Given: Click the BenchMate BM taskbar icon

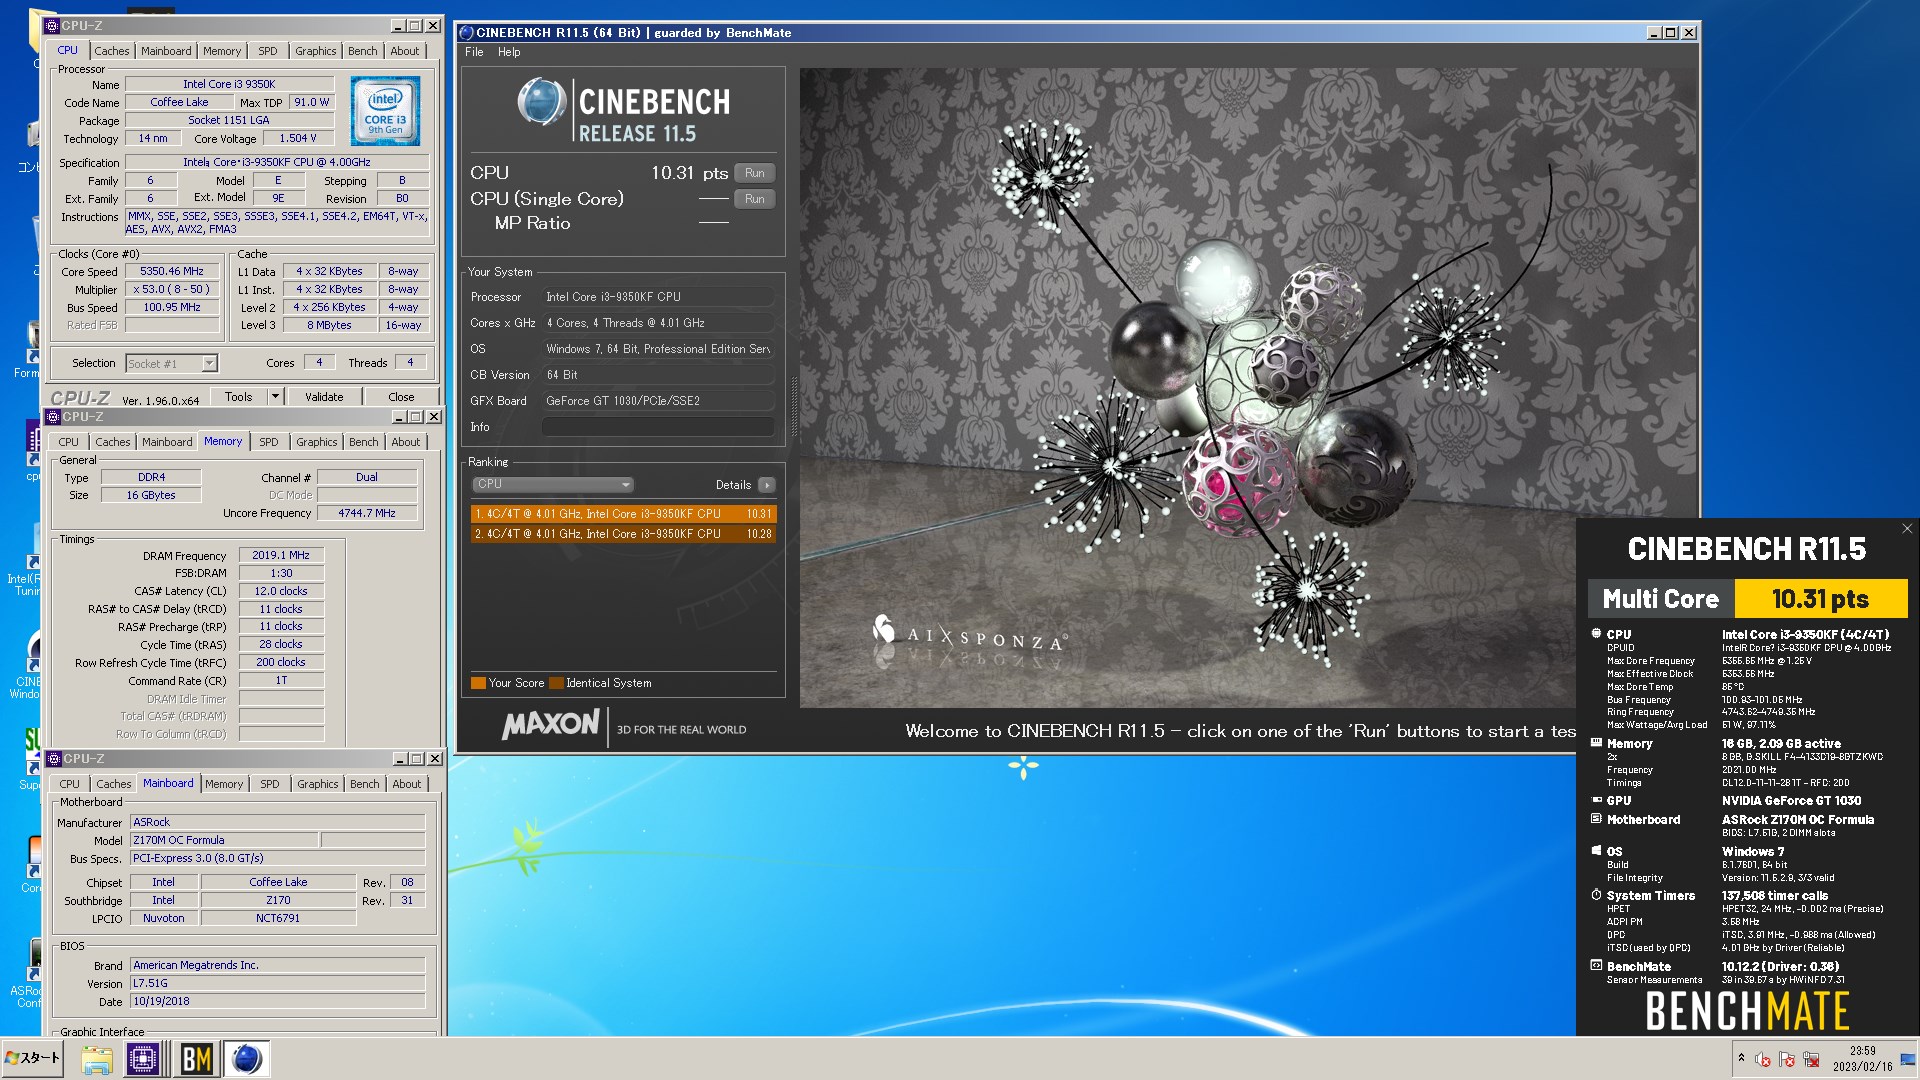Looking at the screenshot, I should [x=196, y=1059].
